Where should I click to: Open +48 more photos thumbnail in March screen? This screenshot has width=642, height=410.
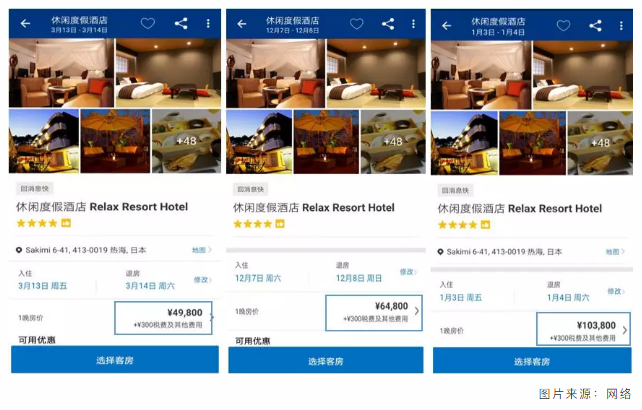(x=186, y=141)
